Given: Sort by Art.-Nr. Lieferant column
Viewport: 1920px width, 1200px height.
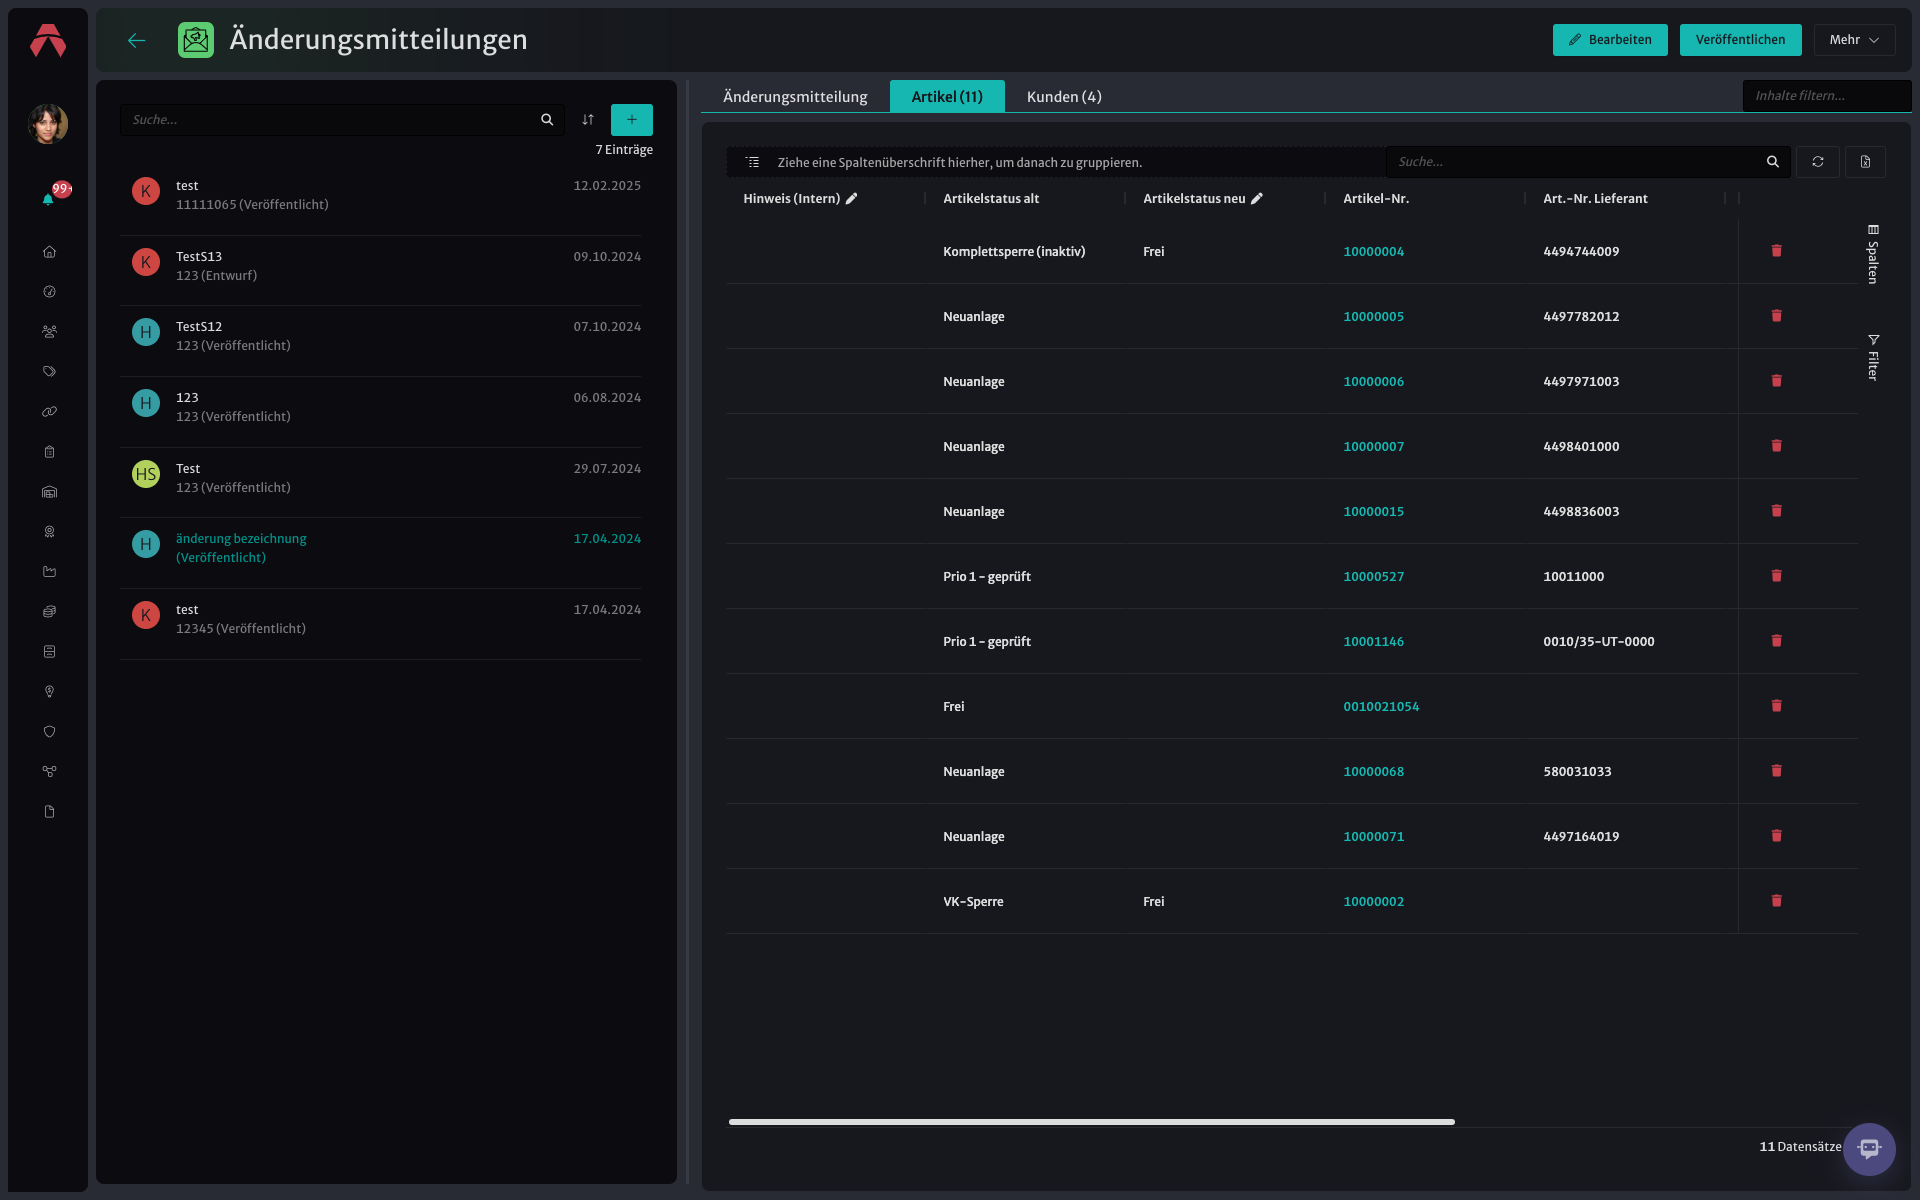Looking at the screenshot, I should point(1595,199).
